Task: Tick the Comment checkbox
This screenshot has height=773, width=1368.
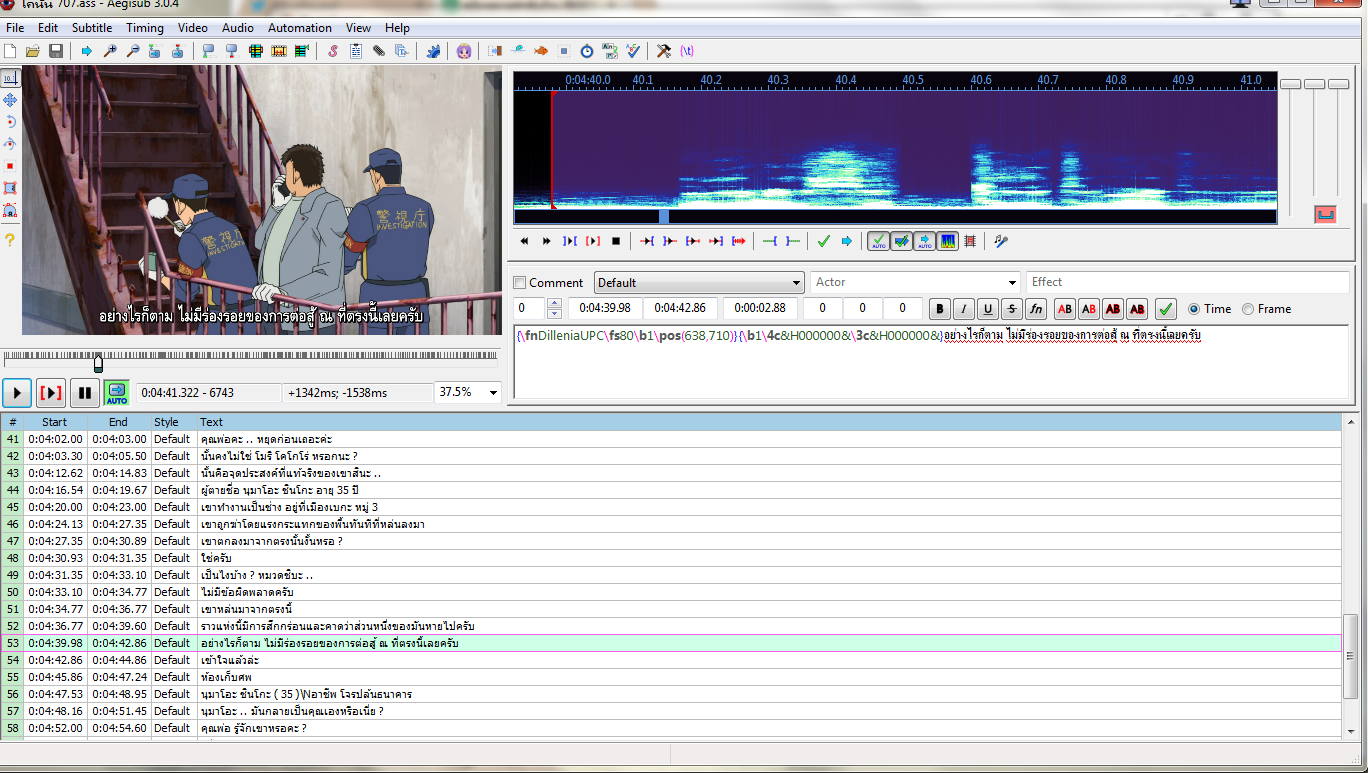Action: pyautogui.click(x=519, y=283)
